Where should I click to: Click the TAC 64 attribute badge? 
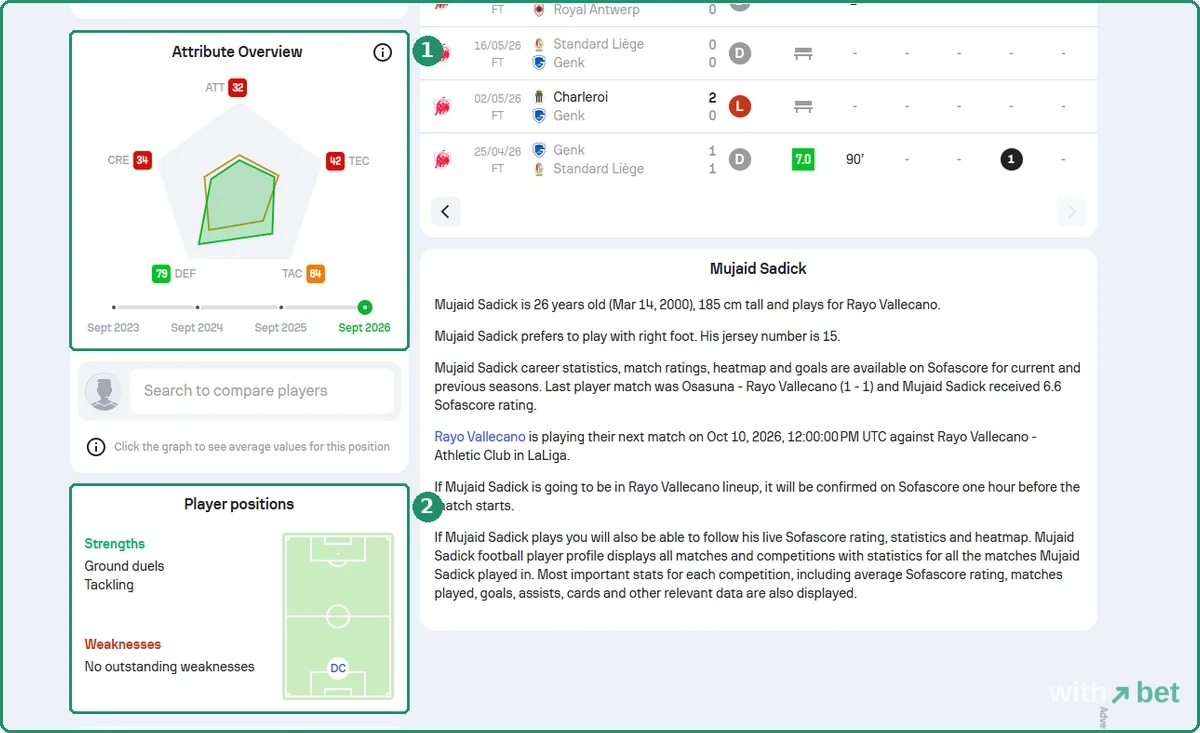click(315, 274)
